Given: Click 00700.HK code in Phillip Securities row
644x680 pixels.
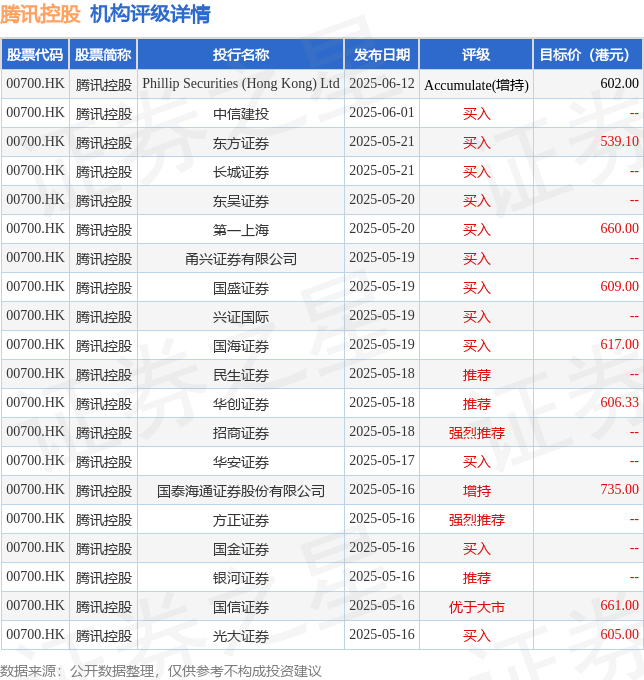Looking at the screenshot, I should 35,84.
